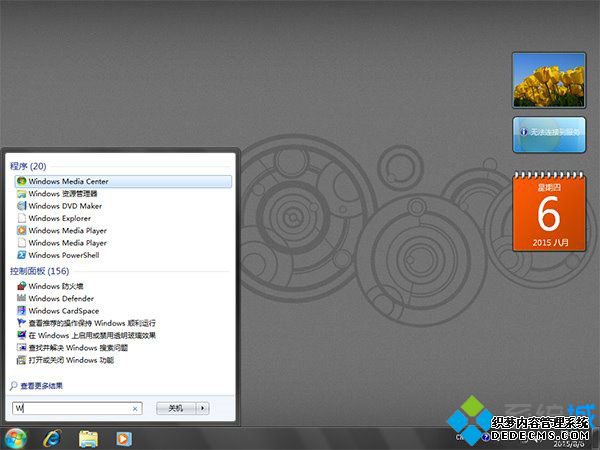600x450 pixels.
Task: Click the troubleshoot Windows search icon
Action: click(21, 347)
